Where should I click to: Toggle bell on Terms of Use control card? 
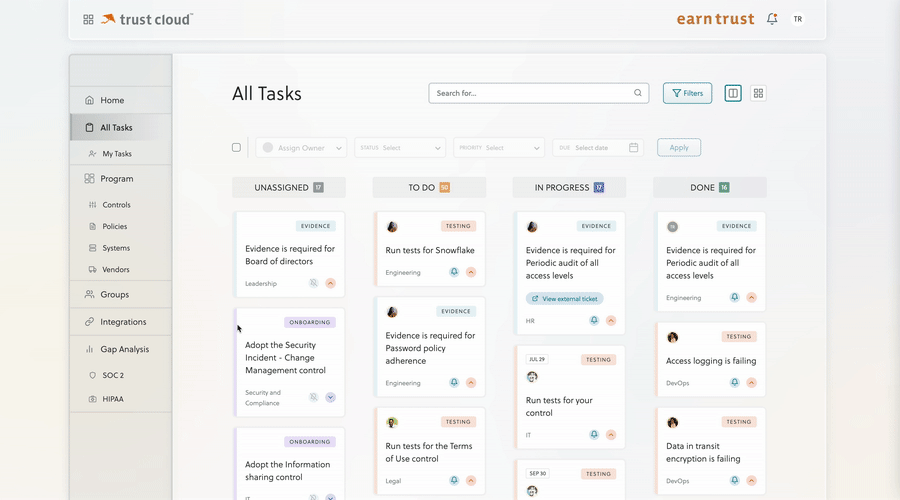click(454, 480)
